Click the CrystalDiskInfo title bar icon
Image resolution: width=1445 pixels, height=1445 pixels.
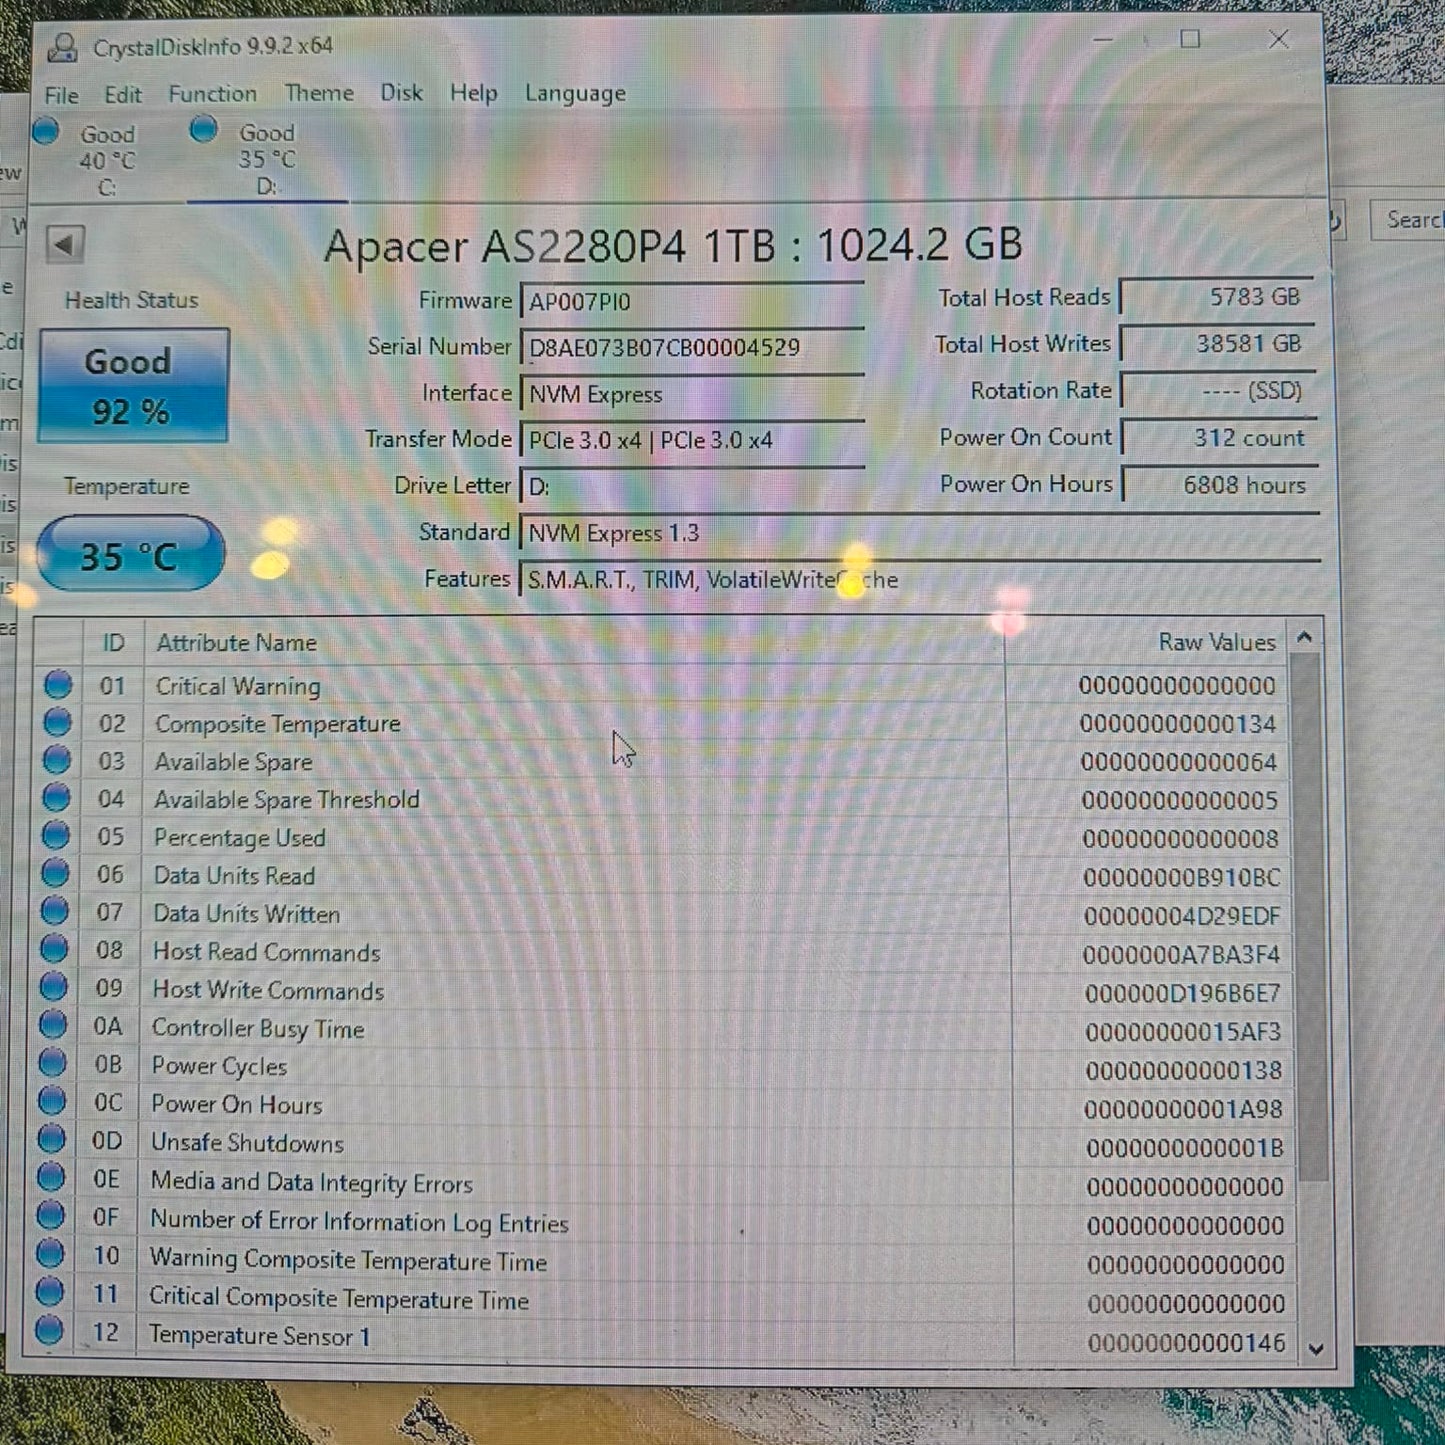click(x=63, y=47)
